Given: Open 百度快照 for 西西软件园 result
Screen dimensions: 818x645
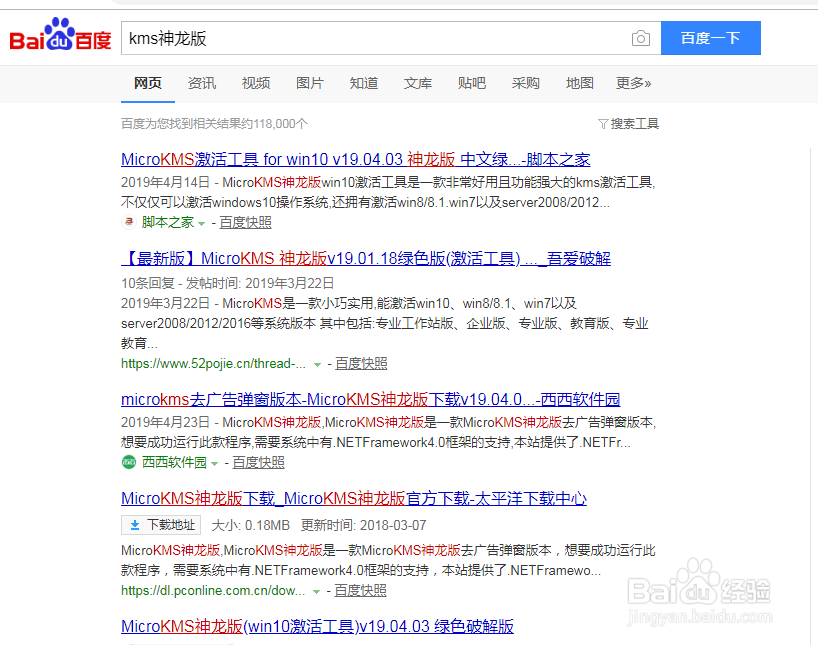Looking at the screenshot, I should (258, 462).
